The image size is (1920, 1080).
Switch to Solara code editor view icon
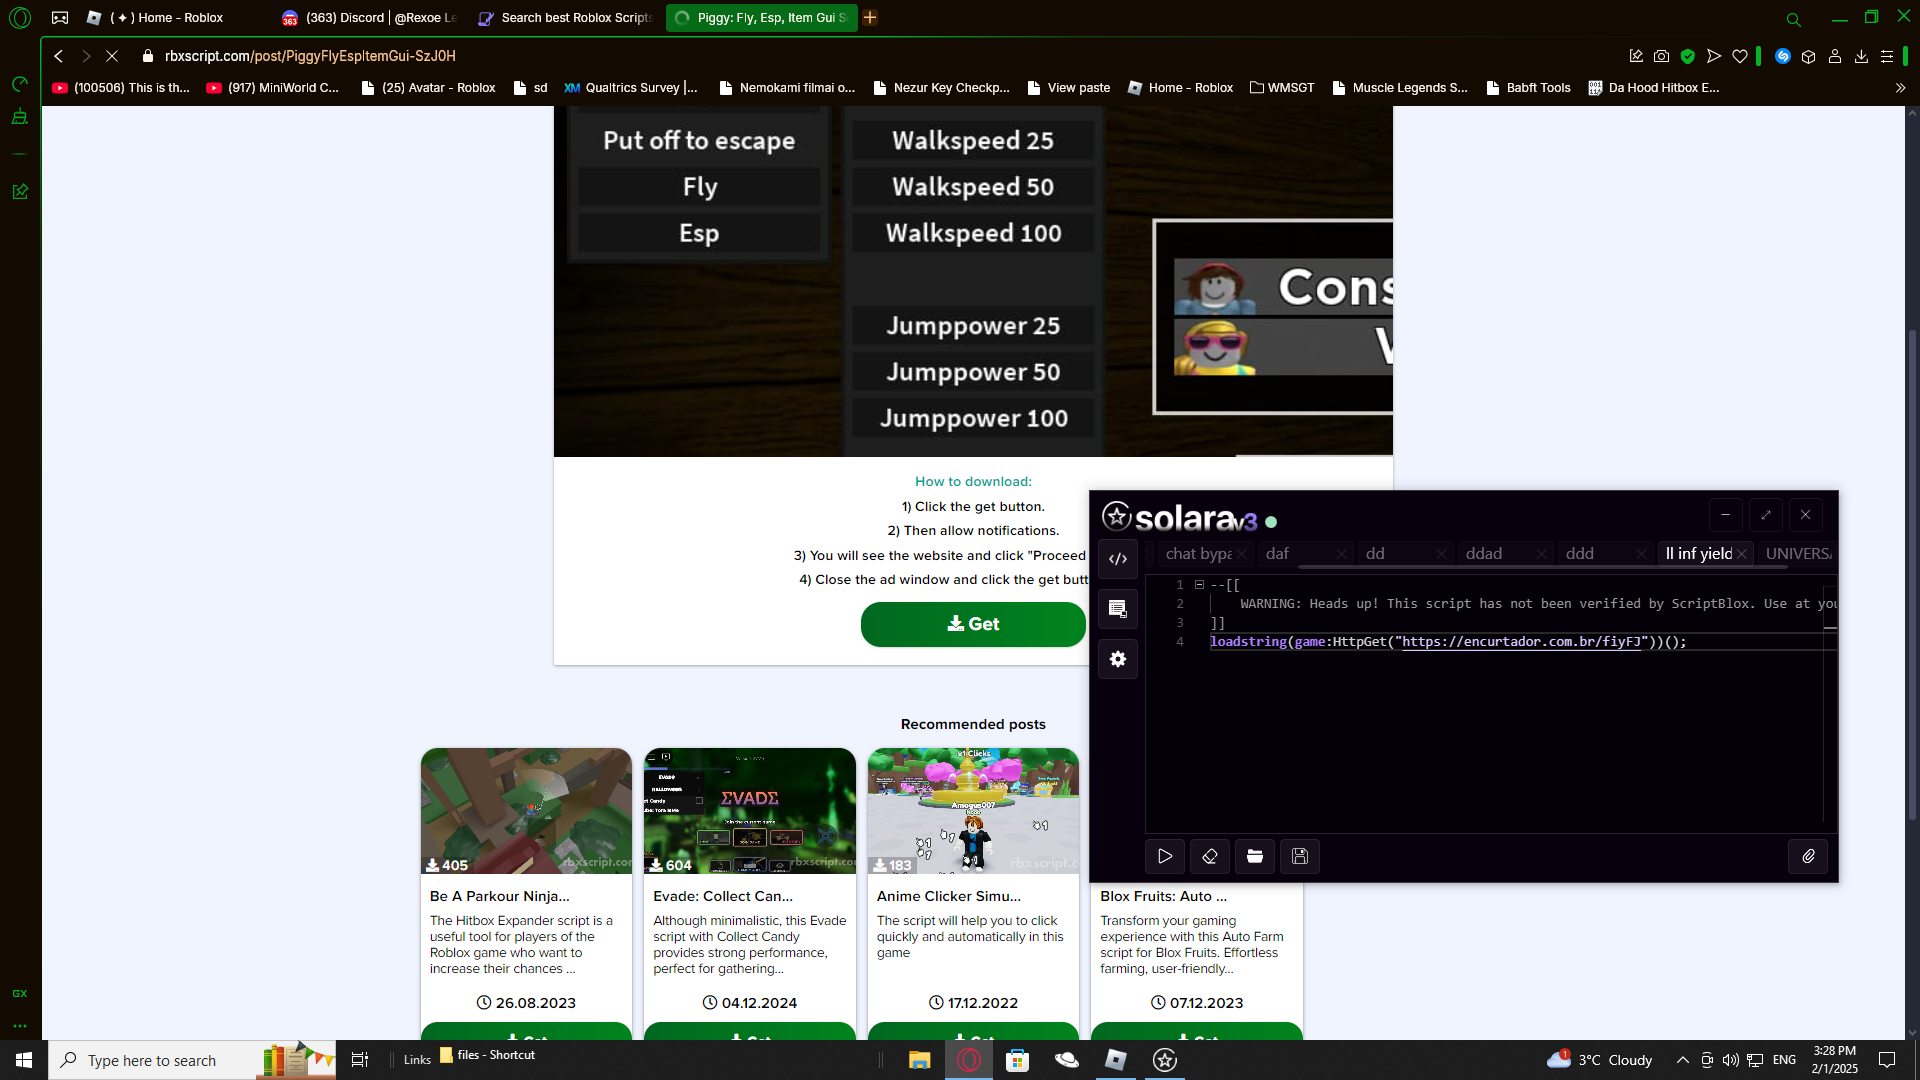click(1118, 559)
